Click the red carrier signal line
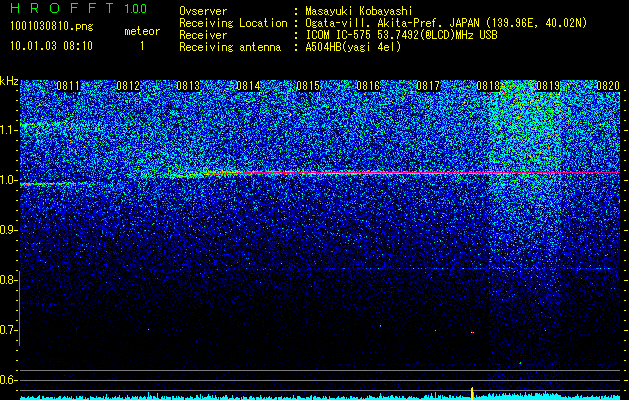629x400 pixels. coord(411,173)
